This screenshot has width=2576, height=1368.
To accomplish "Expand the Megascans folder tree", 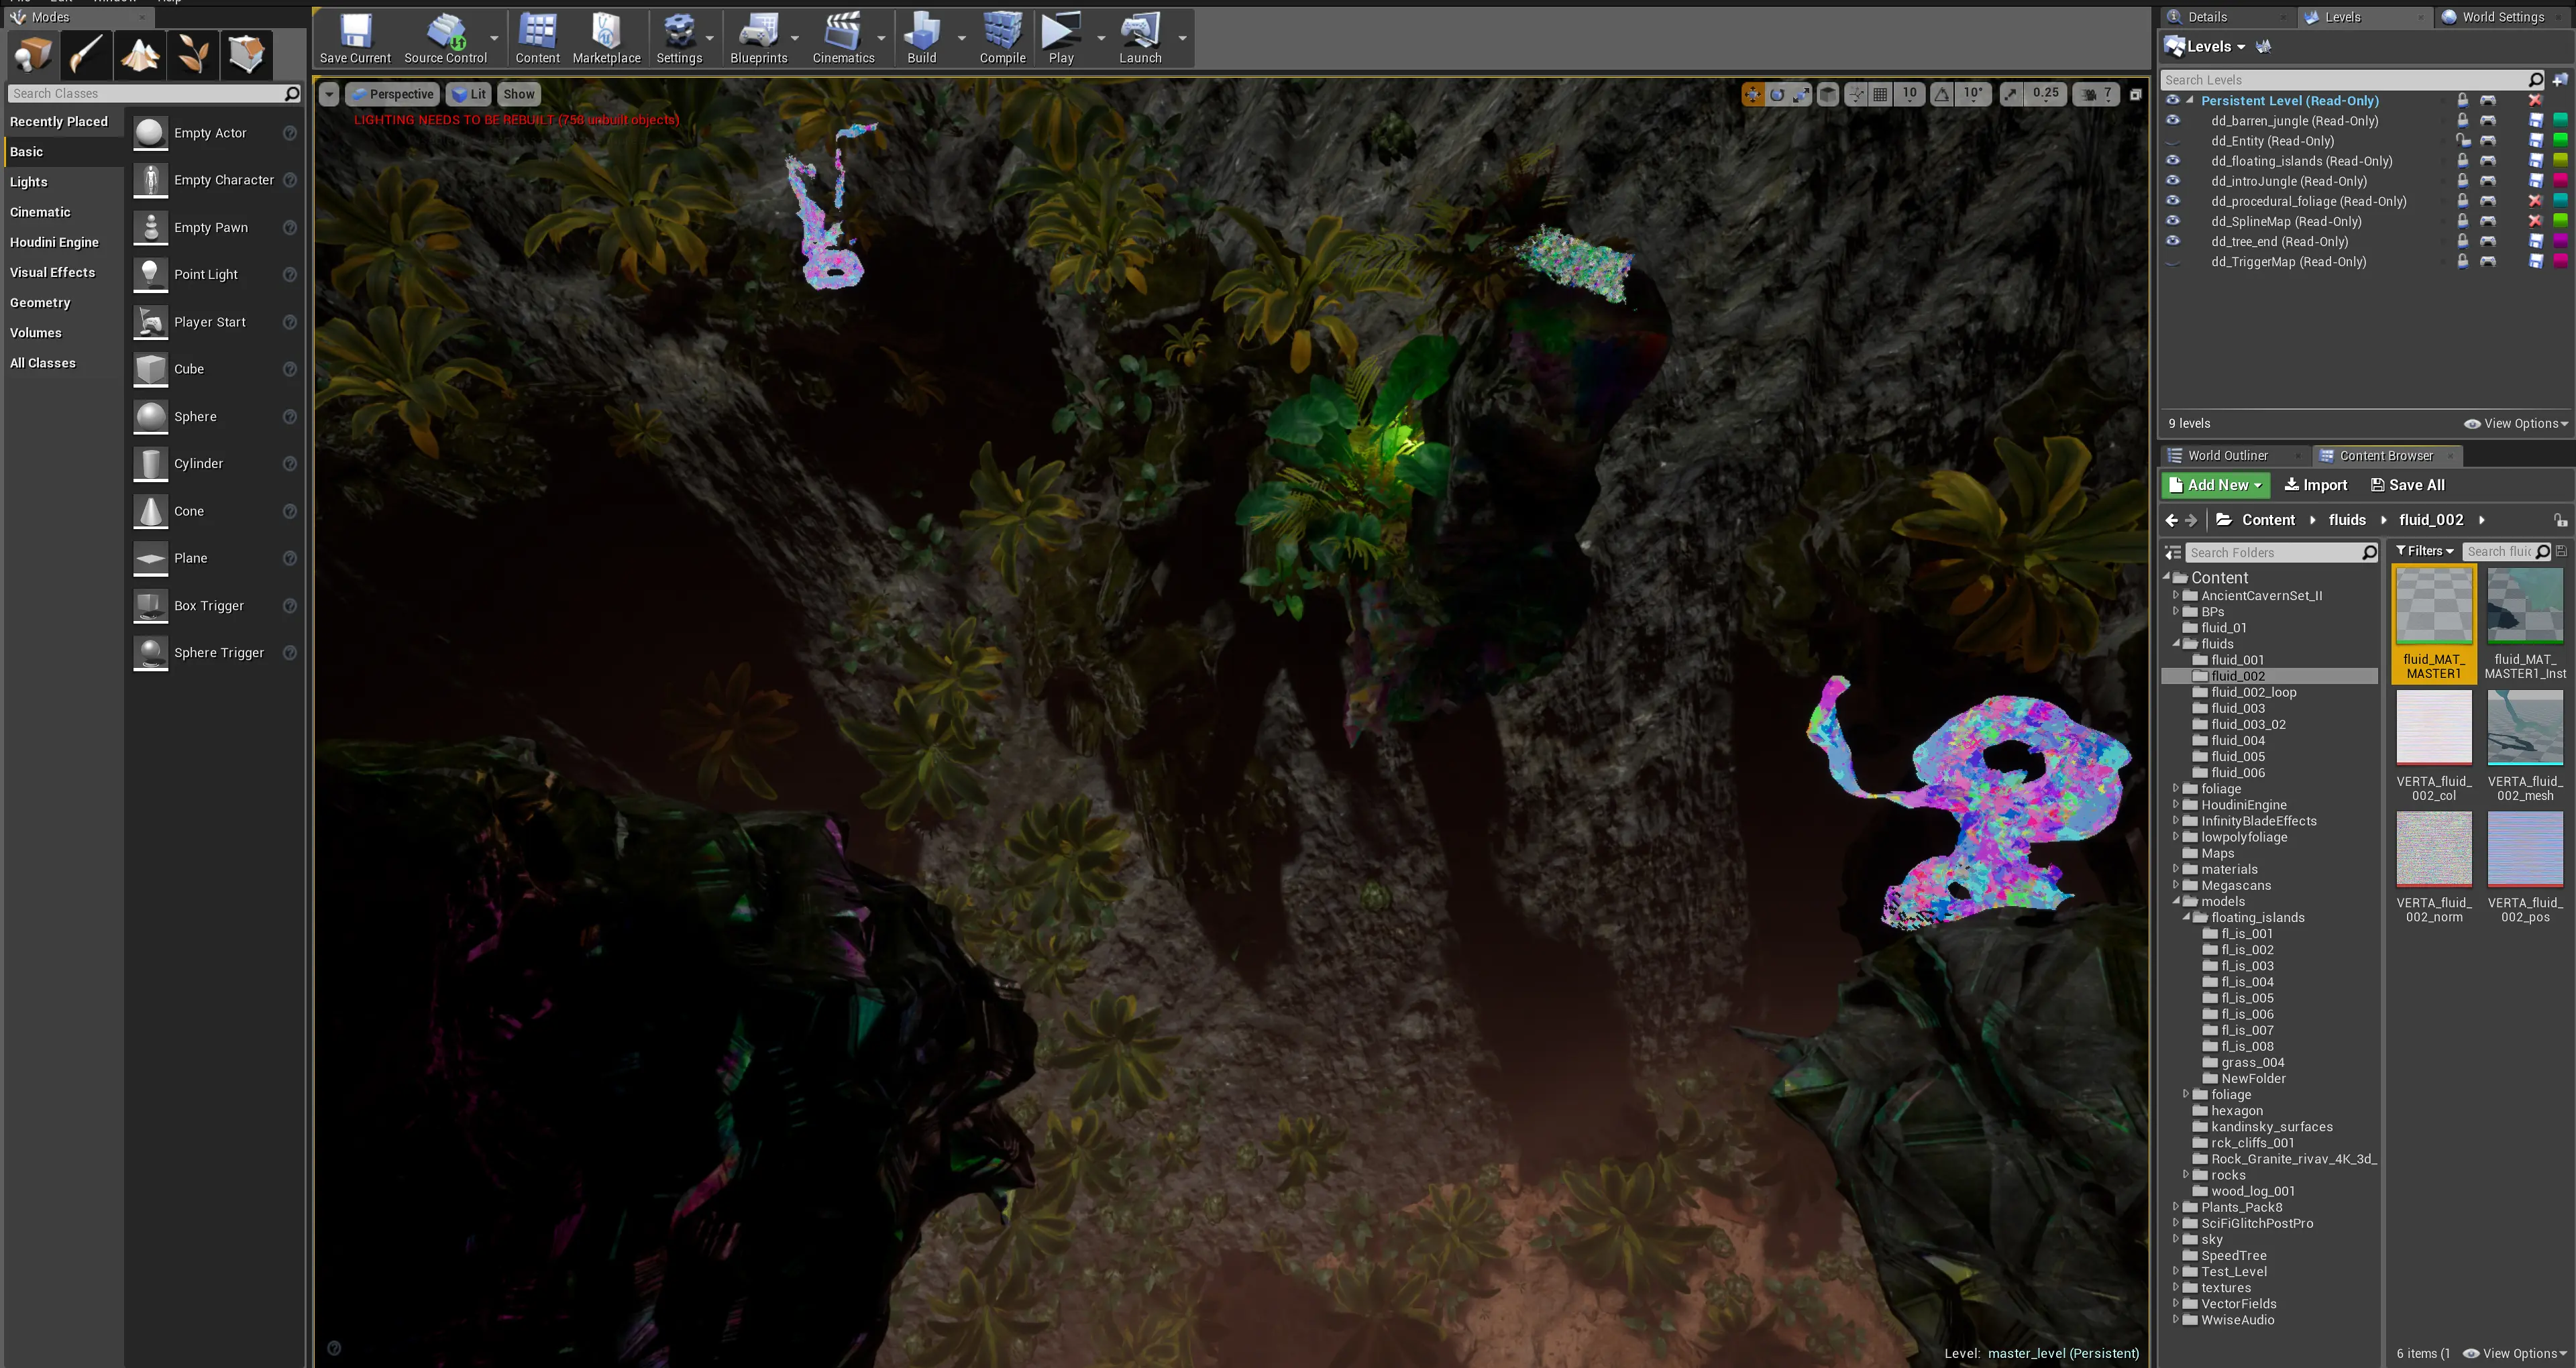I will [2176, 885].
